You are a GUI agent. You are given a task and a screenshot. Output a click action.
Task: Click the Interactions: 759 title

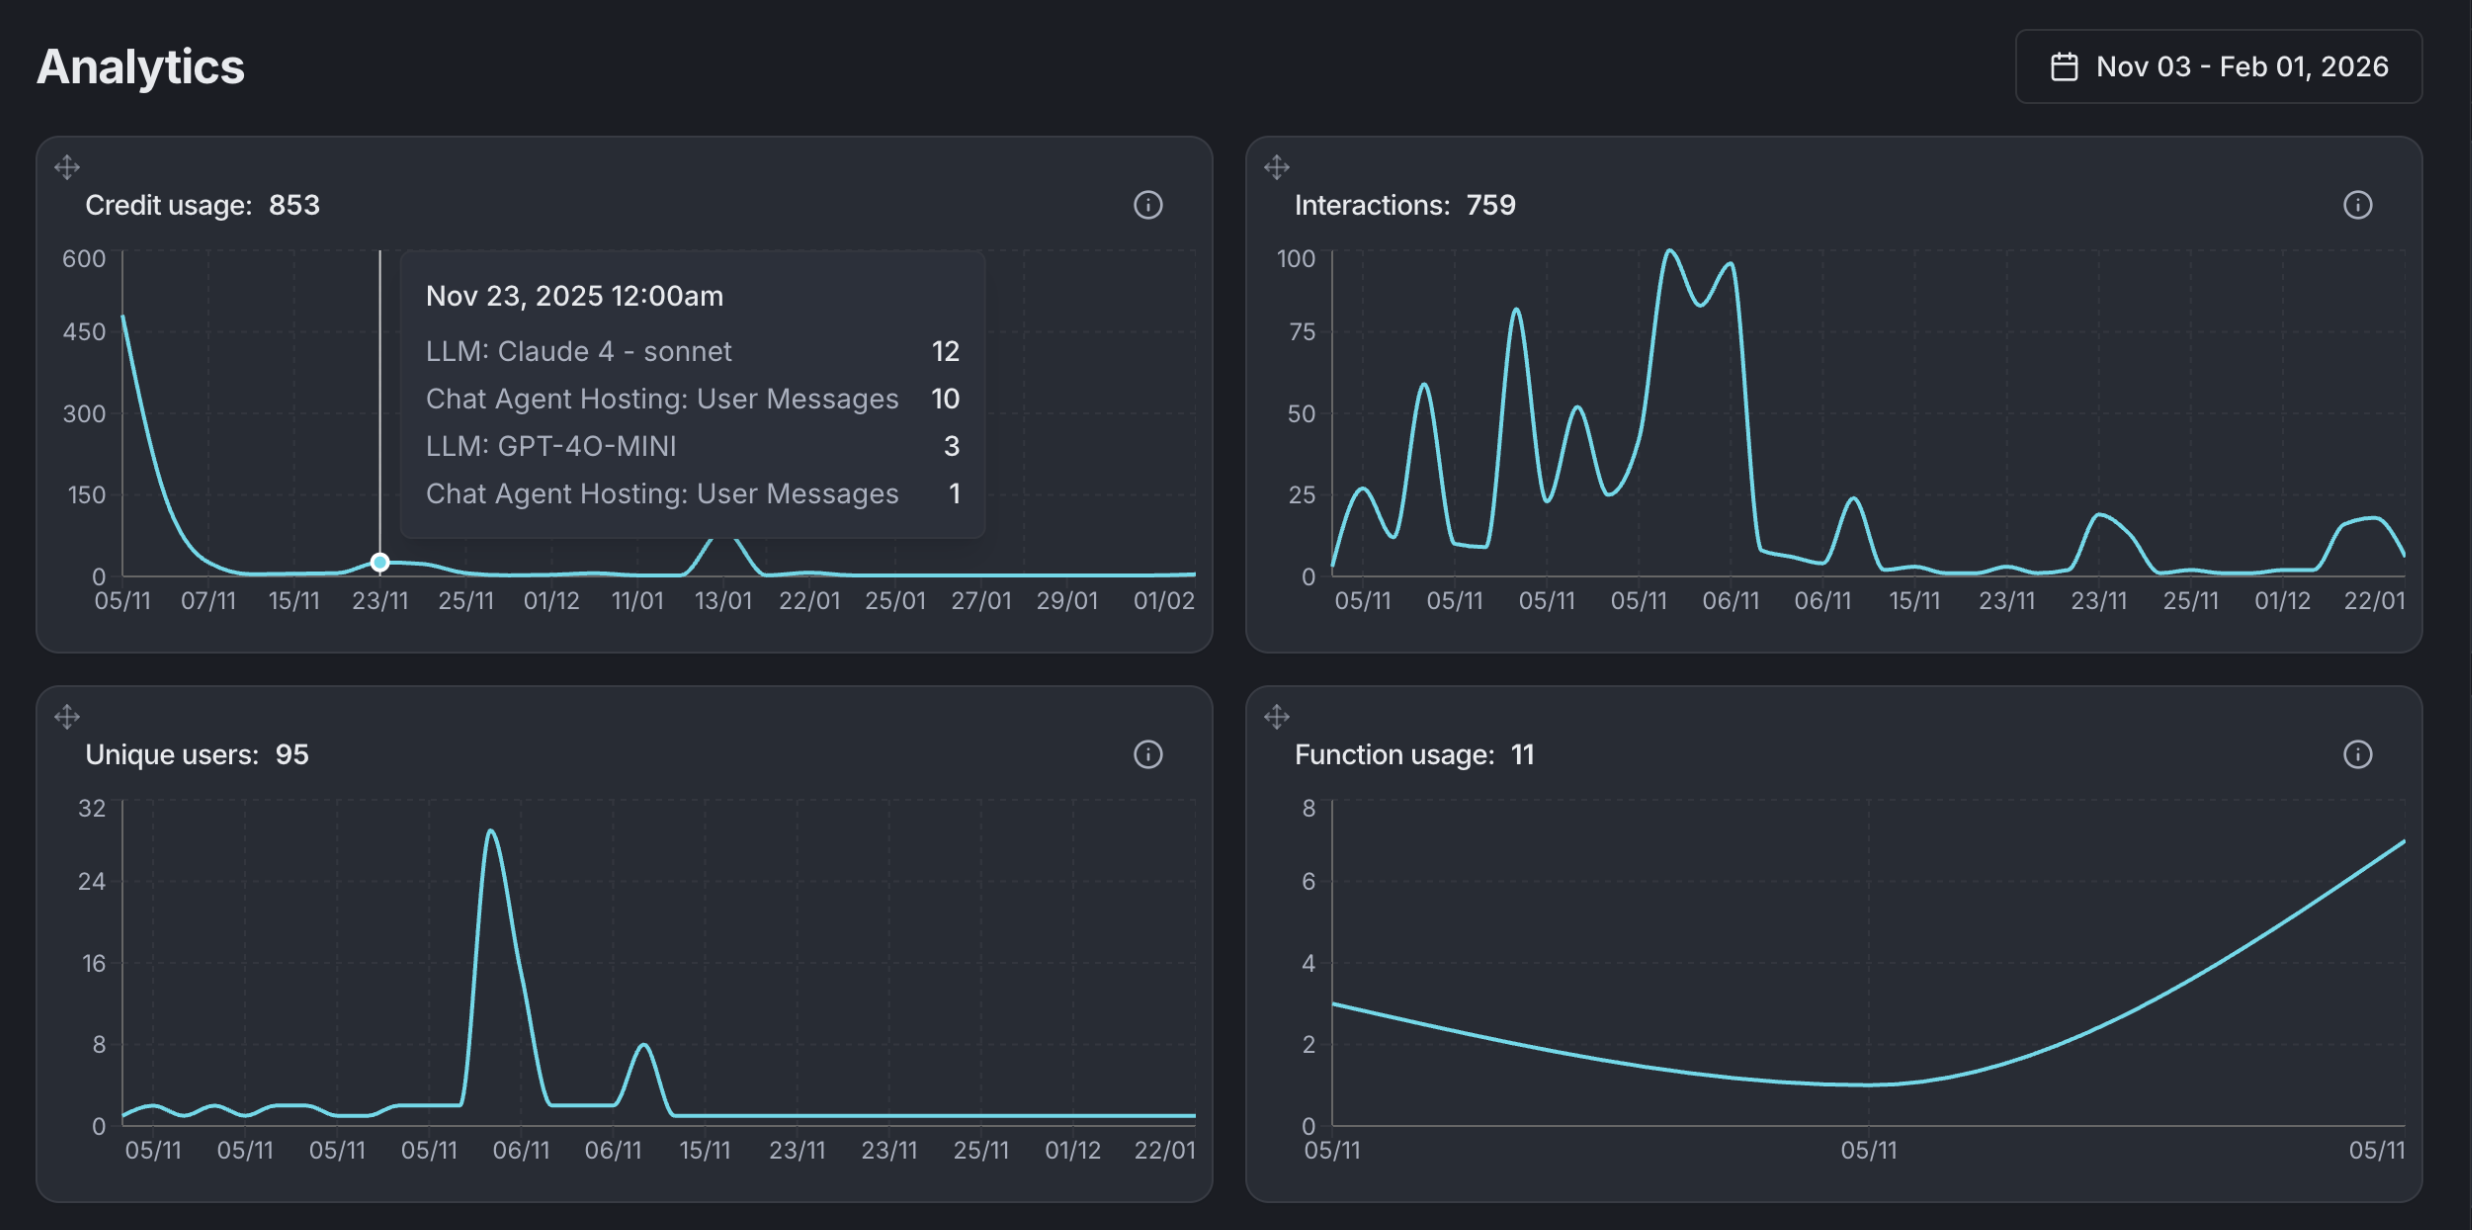pos(1405,205)
